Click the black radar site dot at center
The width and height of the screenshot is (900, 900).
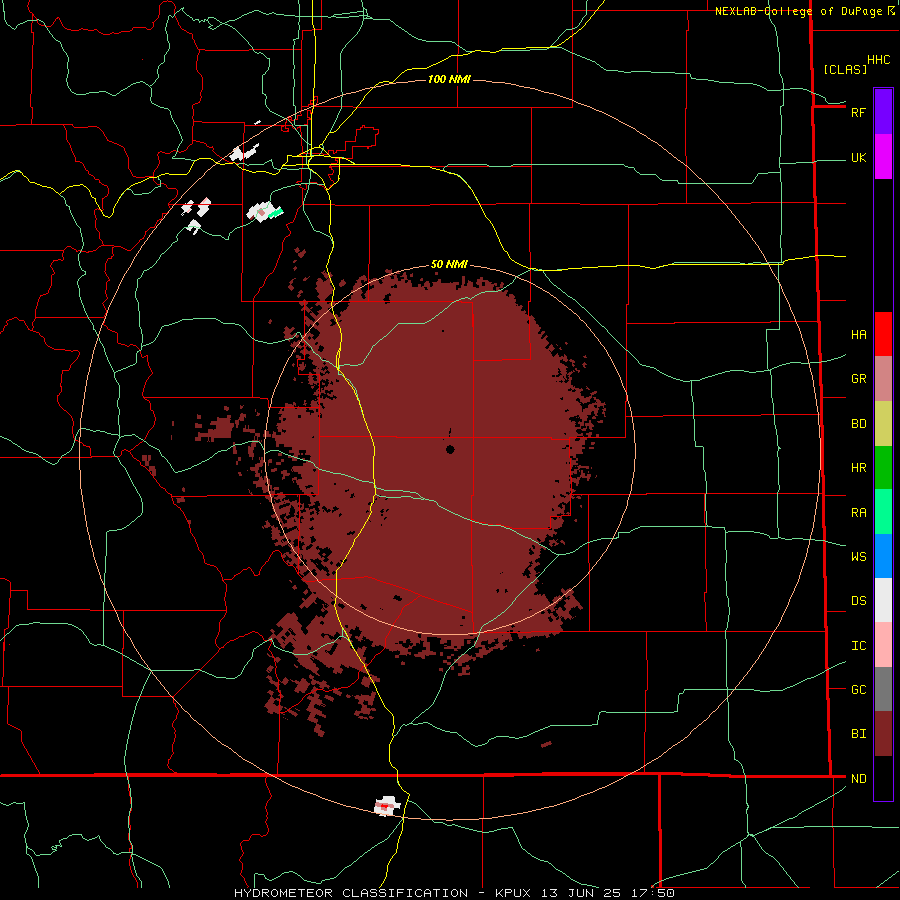[450, 449]
